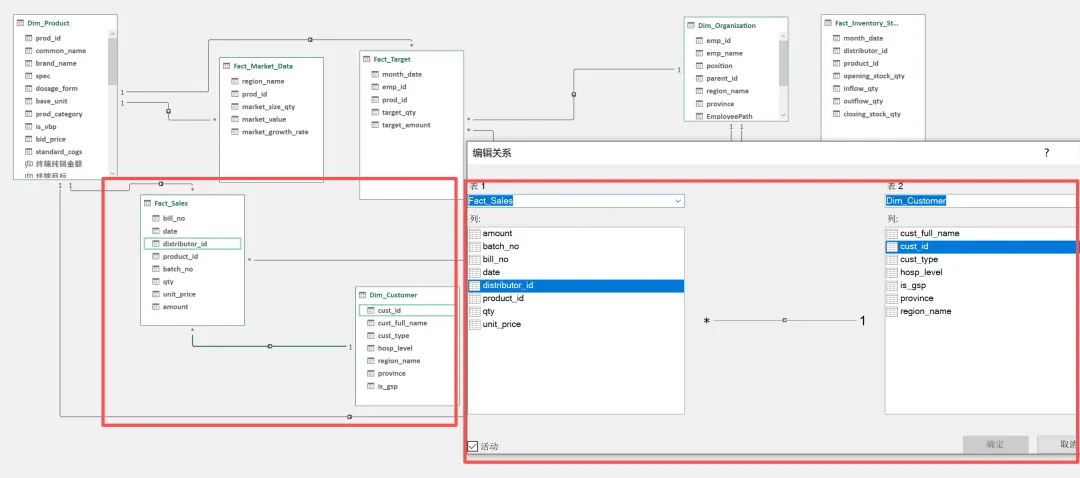Click the table icon in Dim_Organization header

click(691, 25)
